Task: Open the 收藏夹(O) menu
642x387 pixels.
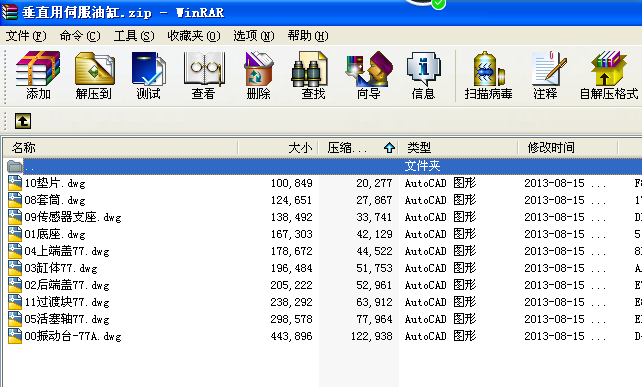Action: point(194,36)
